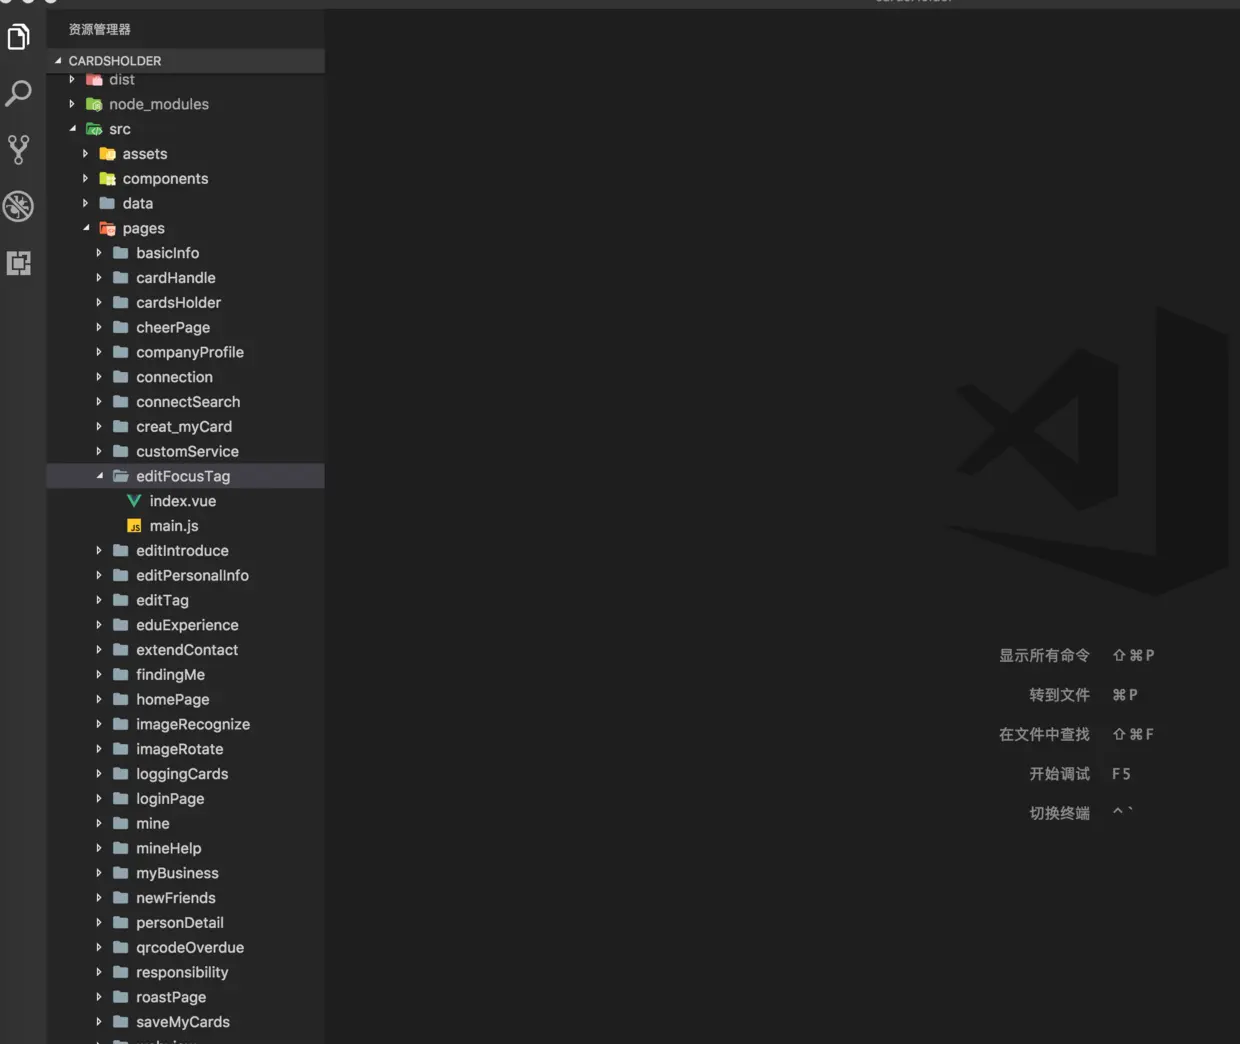This screenshot has height=1044, width=1240.
Task: Click the node_modules folder icon
Action: point(94,104)
